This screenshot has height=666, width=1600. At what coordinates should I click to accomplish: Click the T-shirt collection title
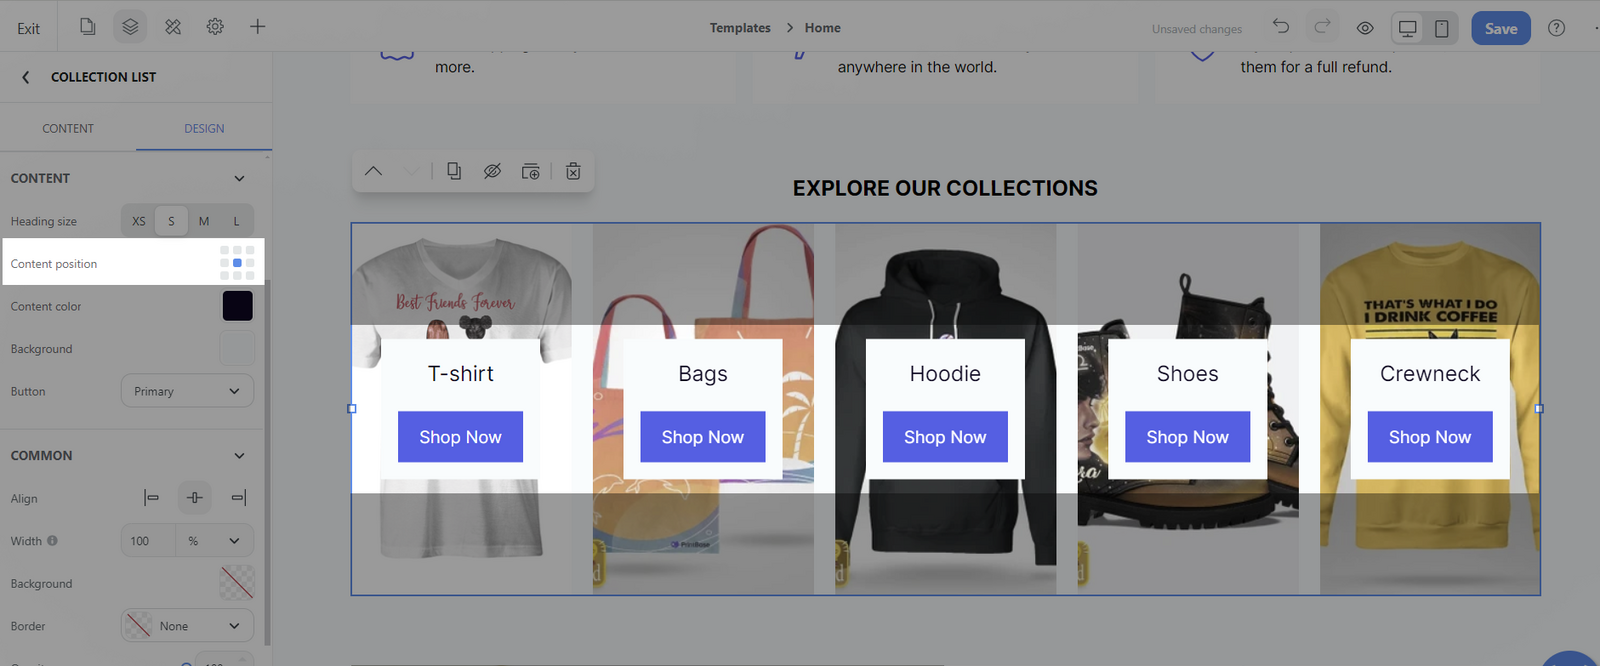click(461, 374)
